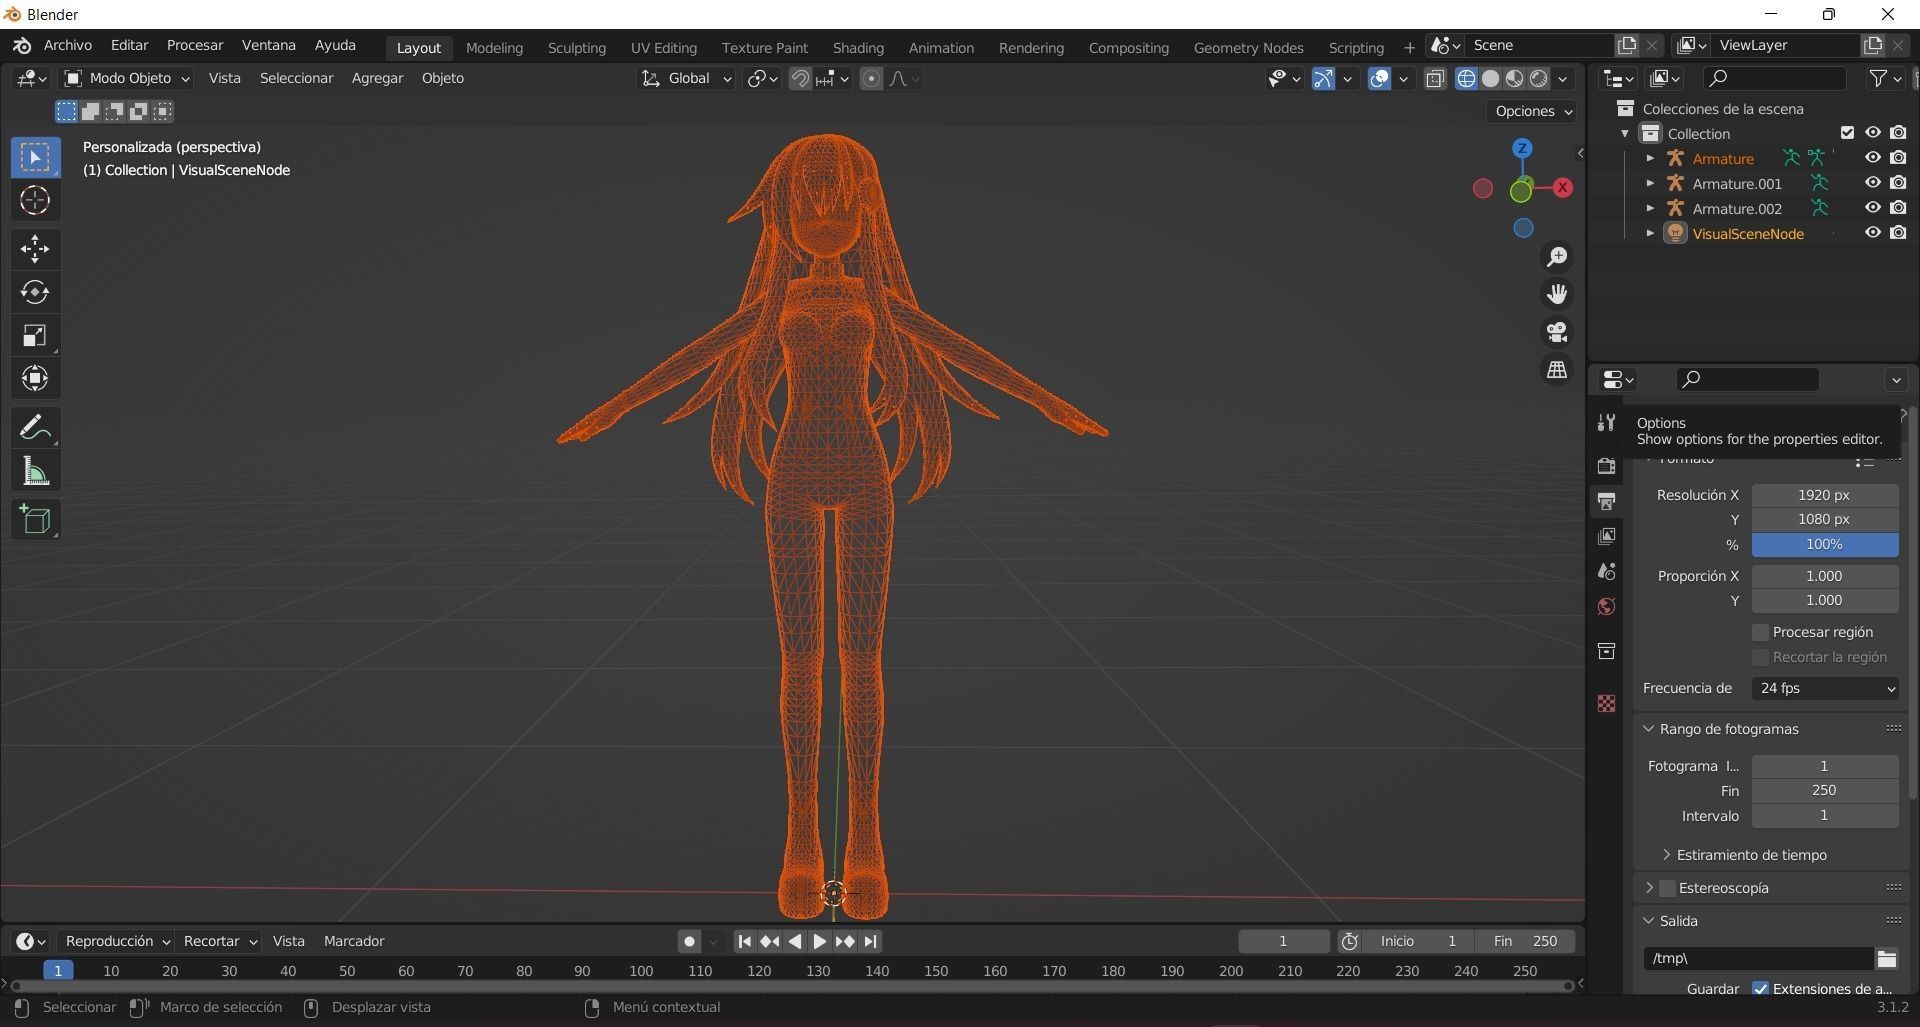Enable the Procesar región checkbox
This screenshot has height=1027, width=1920.
(x=1761, y=632)
